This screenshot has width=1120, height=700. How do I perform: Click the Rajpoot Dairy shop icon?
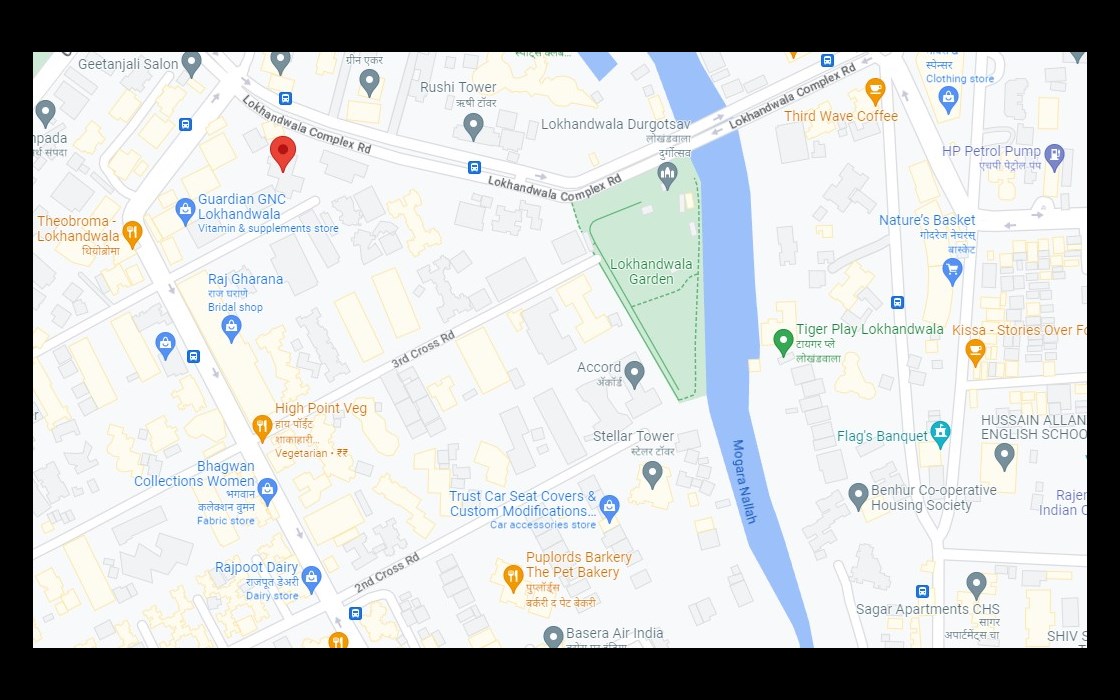[311, 579]
